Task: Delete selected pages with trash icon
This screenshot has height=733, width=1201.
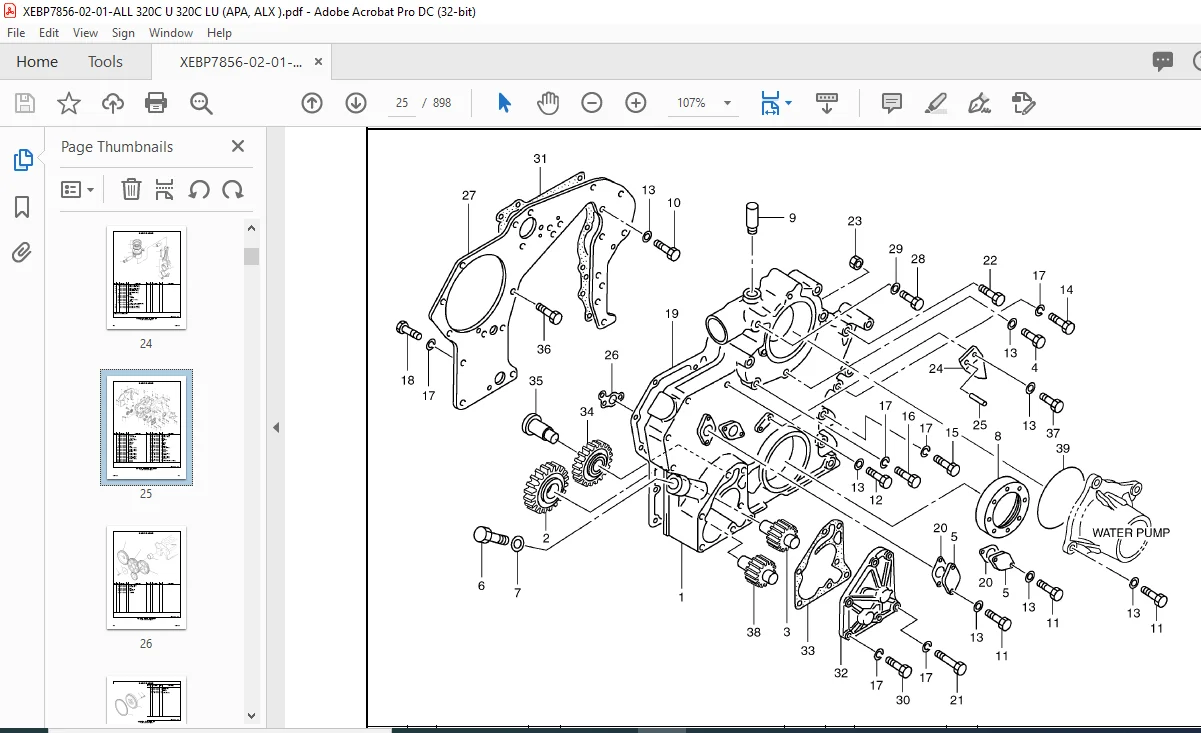Action: point(131,189)
